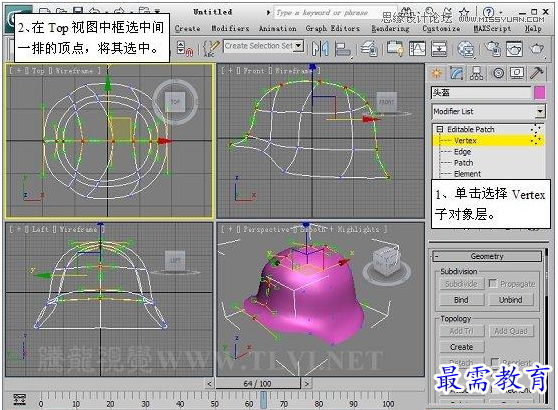Viewport: 558px width, 410px height.
Task: Click the Bind button
Action: pos(461,300)
